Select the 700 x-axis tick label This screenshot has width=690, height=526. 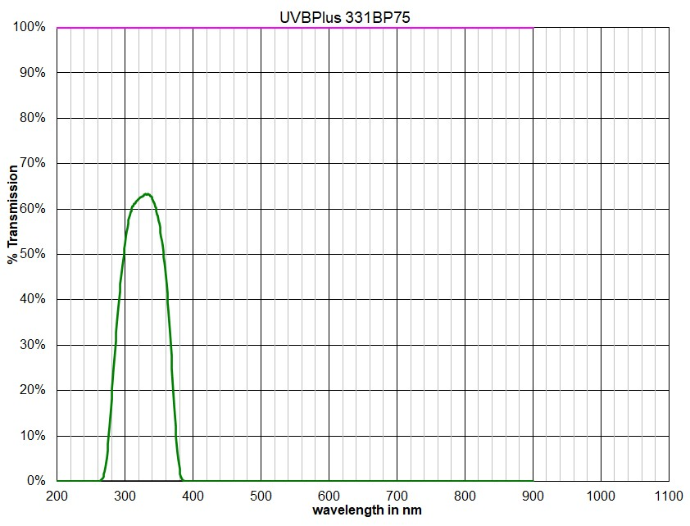coord(396,496)
